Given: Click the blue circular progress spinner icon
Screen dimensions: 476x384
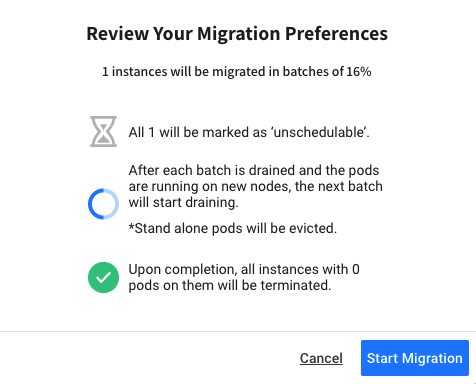Looking at the screenshot, I should tap(103, 204).
